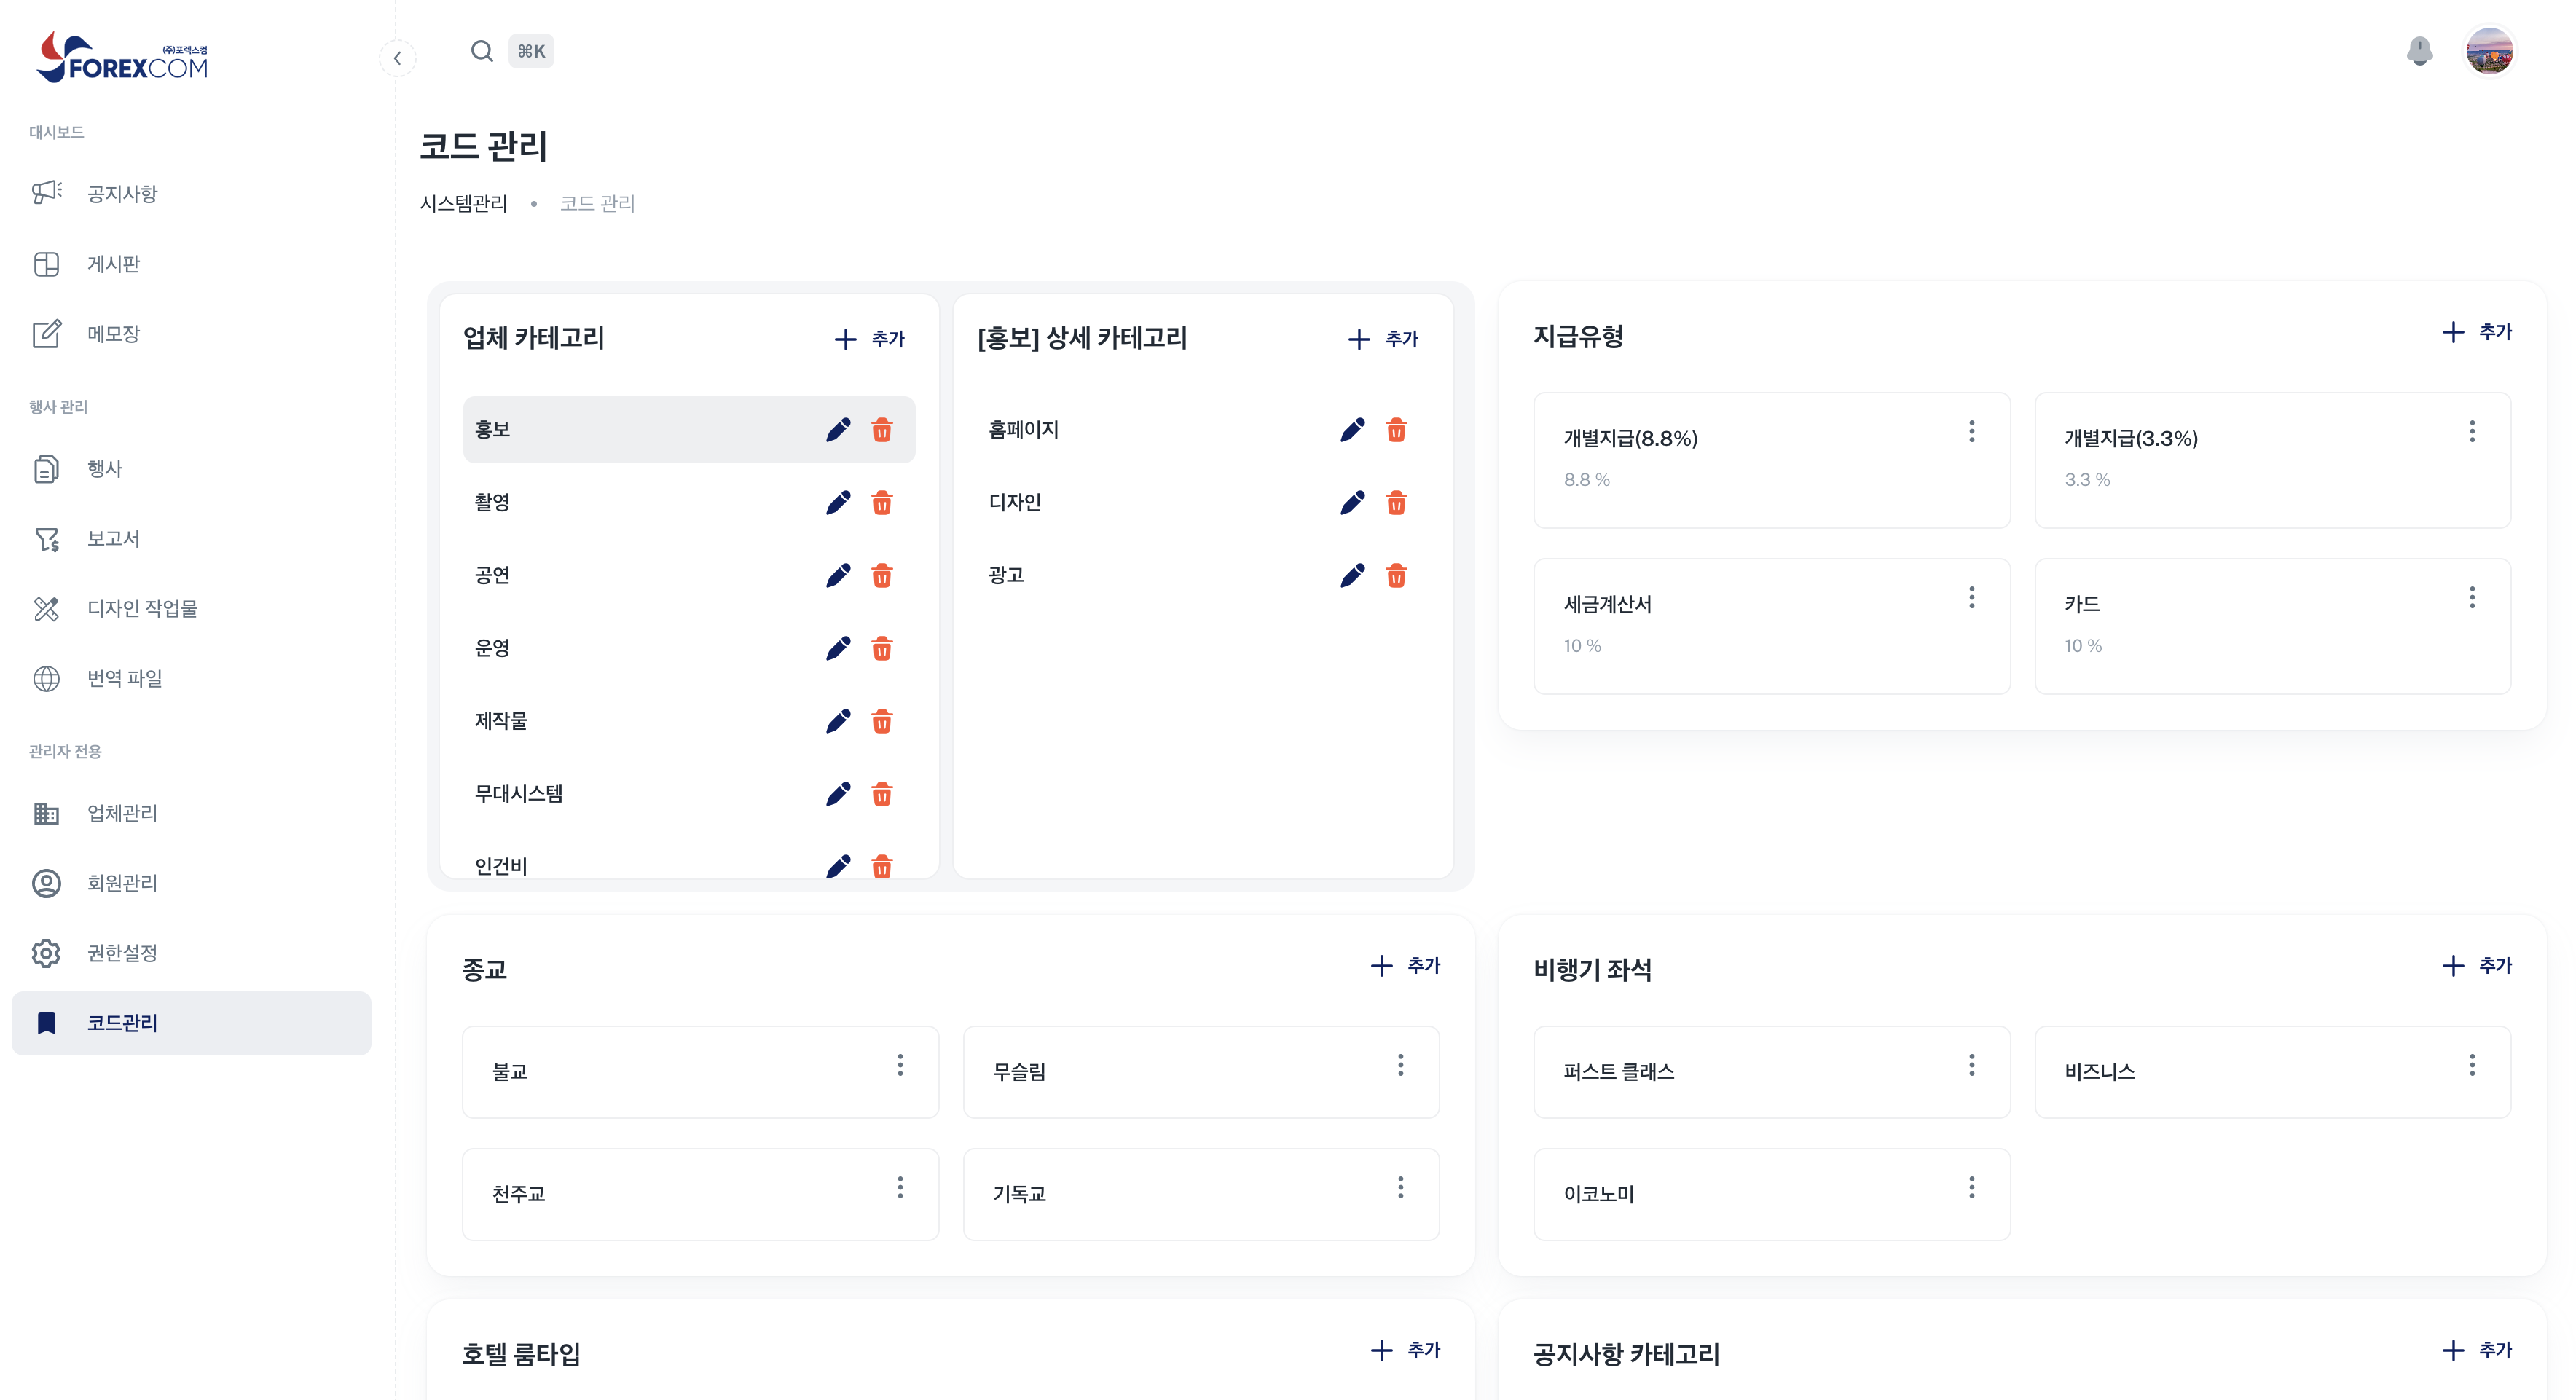Click trash icon next to 운영
This screenshot has height=1400, width=2576.
(882, 648)
